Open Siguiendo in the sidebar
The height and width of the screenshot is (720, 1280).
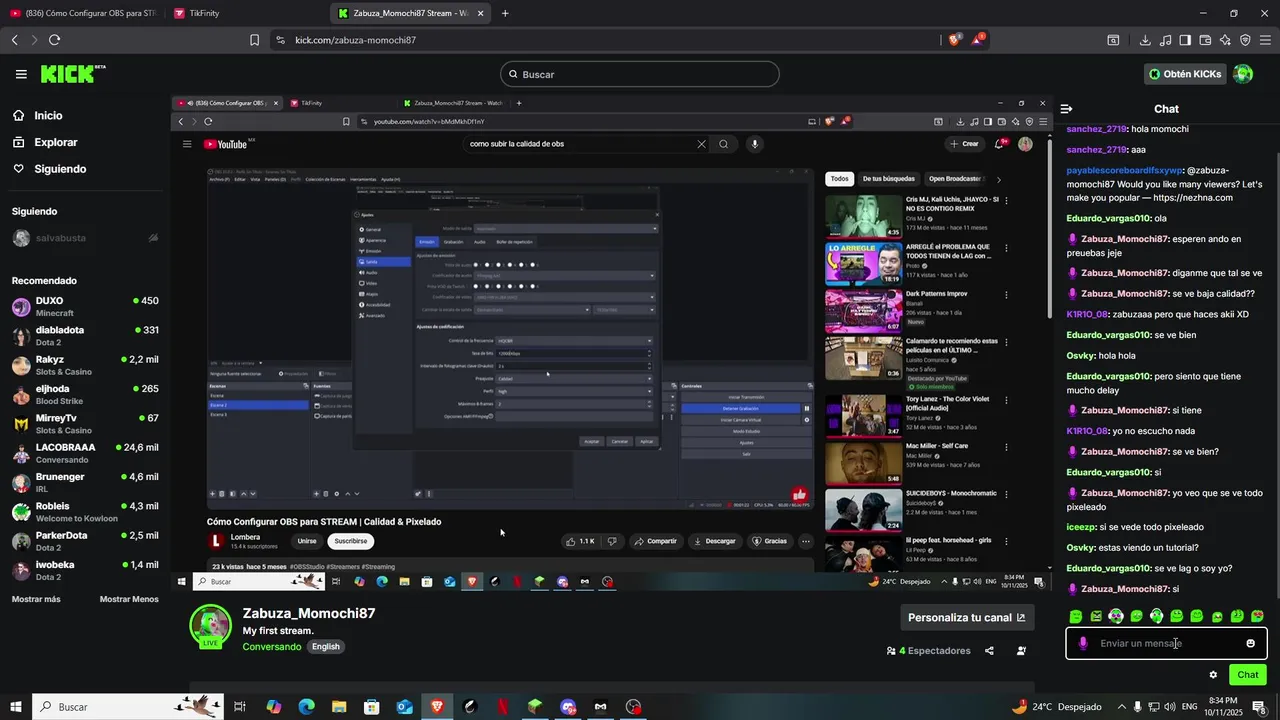(60, 169)
